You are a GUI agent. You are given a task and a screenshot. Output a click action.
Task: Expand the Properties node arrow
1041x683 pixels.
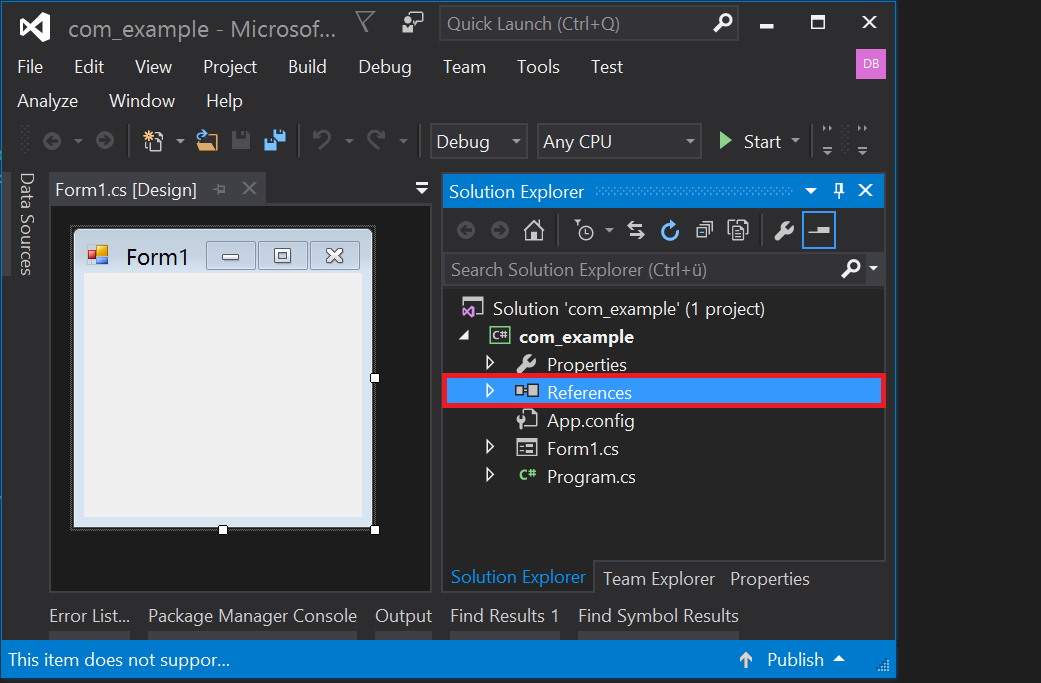(490, 363)
